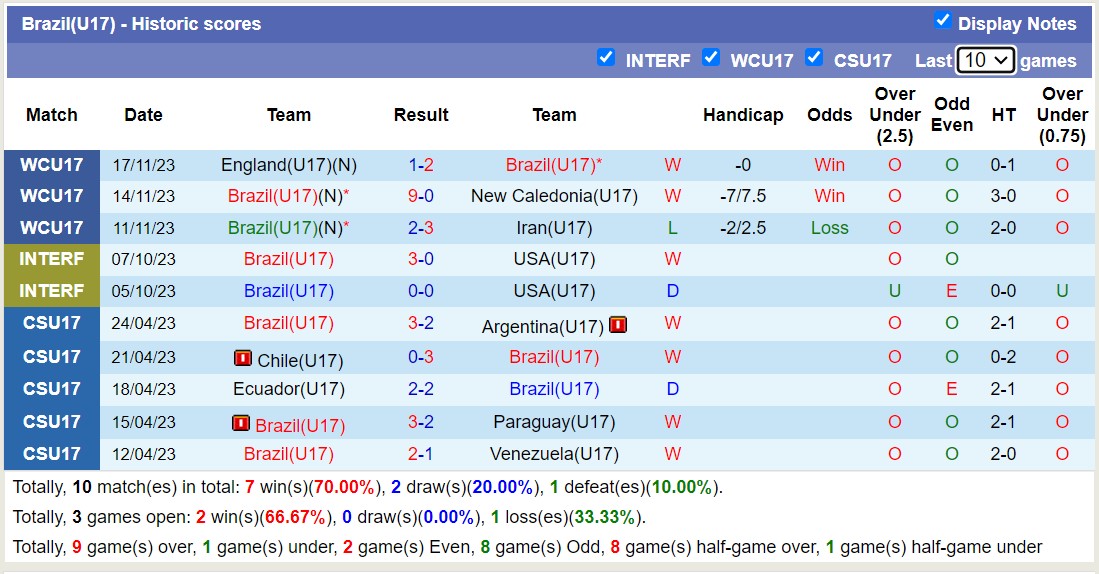Click the 9-0 result against New Caledonia
Screen dimensions: 1099x574
[x=420, y=196]
